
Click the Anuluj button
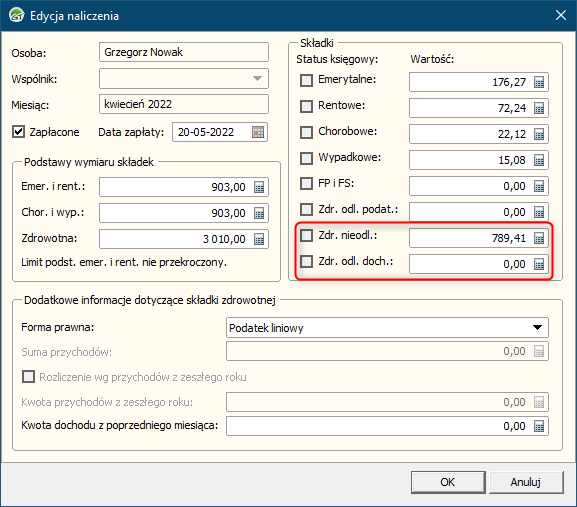click(525, 482)
